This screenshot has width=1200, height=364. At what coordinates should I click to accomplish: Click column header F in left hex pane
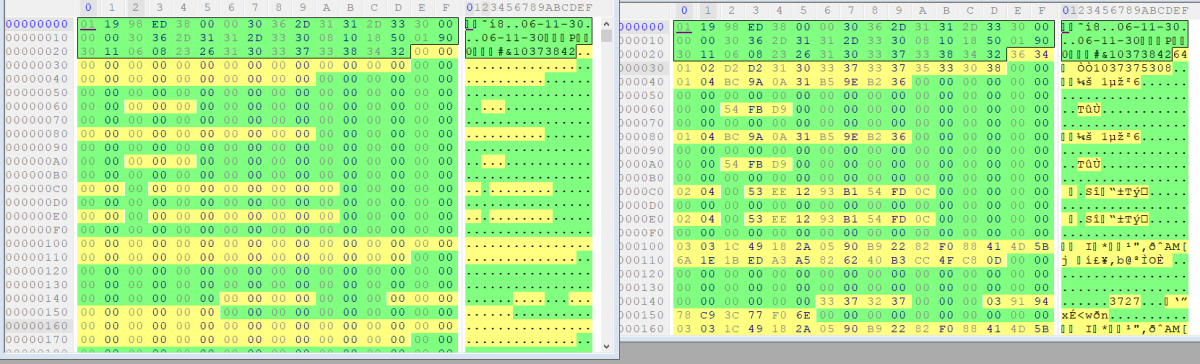(x=448, y=8)
